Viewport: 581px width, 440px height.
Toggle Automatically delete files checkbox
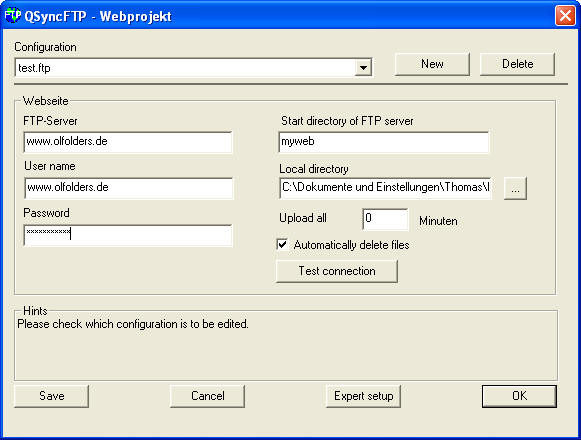pyautogui.click(x=282, y=245)
